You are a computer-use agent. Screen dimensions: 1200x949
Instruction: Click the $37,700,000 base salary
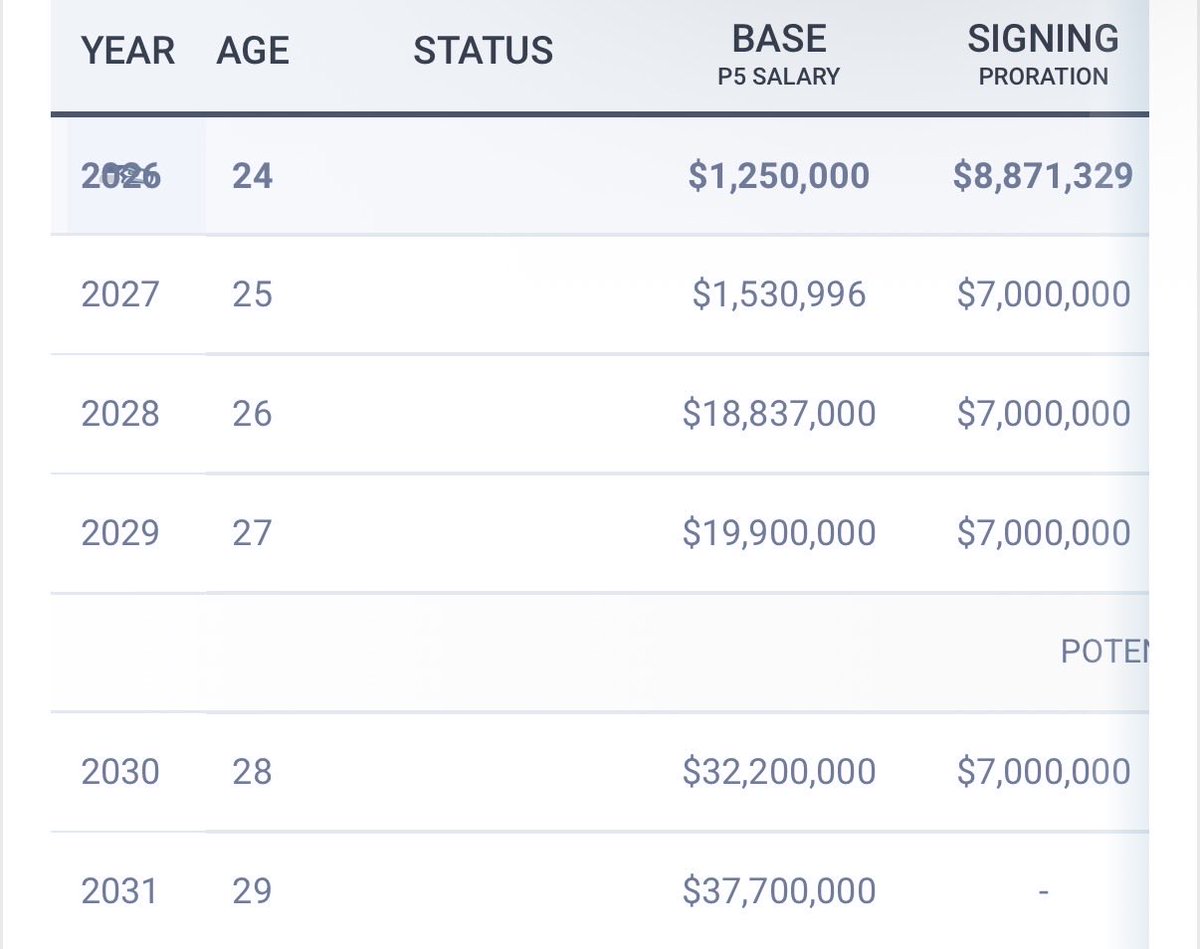pos(779,890)
